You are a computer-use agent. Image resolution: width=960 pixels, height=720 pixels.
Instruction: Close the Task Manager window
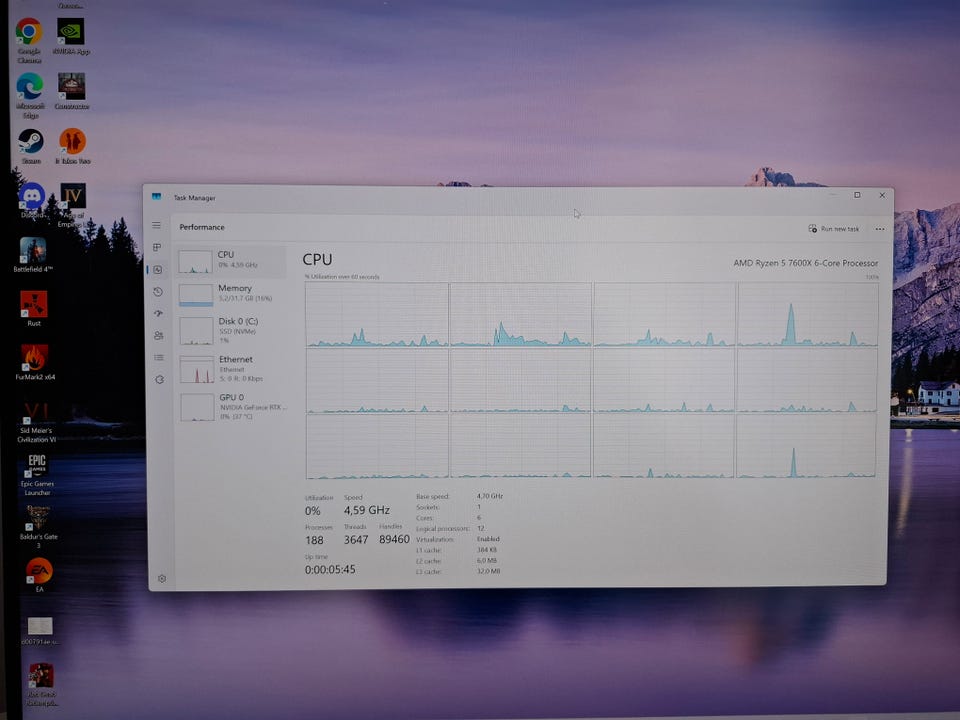click(x=882, y=195)
